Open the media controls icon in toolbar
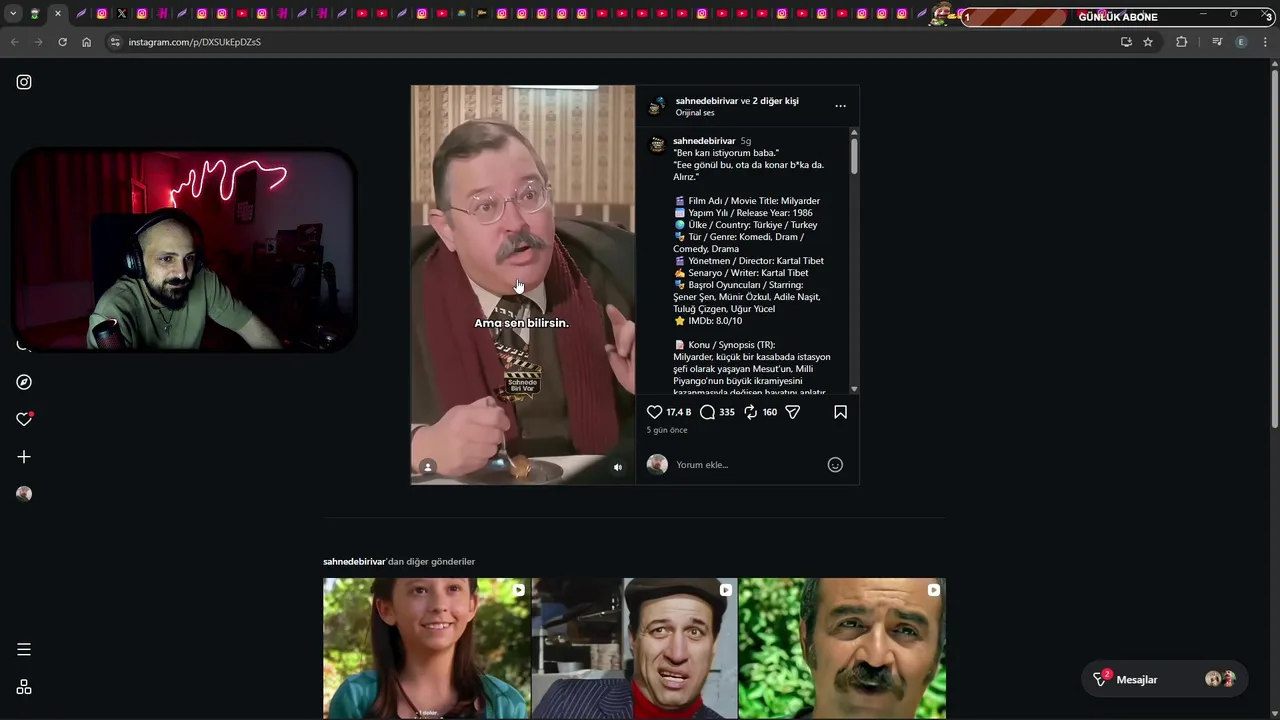1280x720 pixels. [x=1217, y=42]
